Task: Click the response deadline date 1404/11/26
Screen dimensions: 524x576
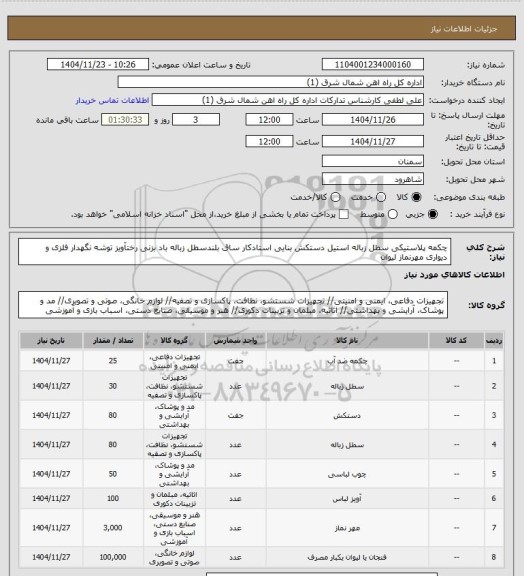Action: point(373,120)
